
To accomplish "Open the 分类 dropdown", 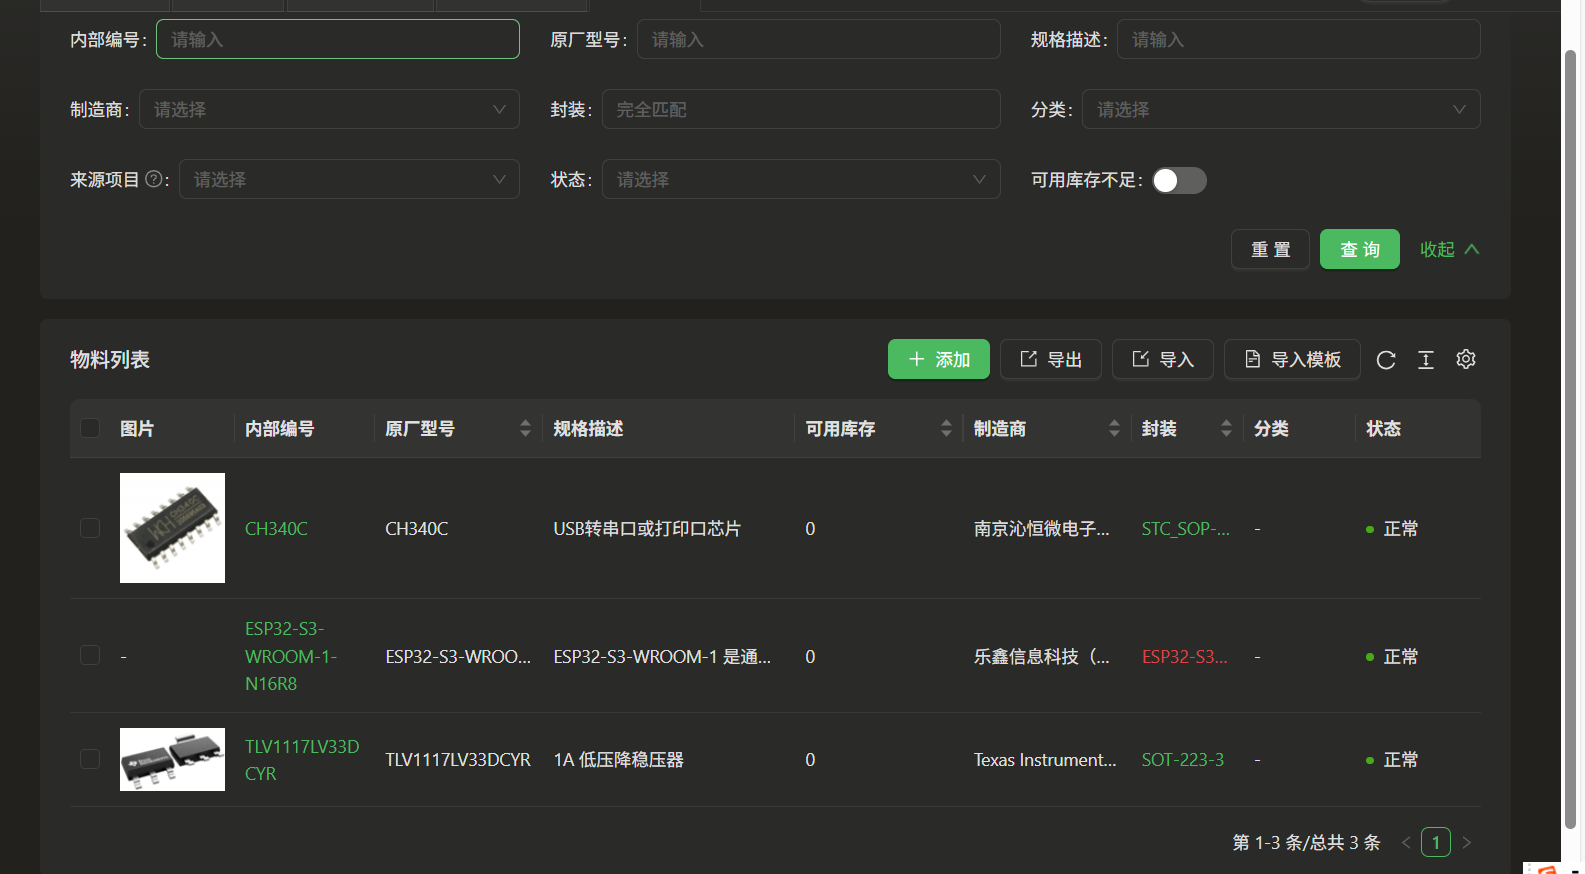I will pos(1280,110).
